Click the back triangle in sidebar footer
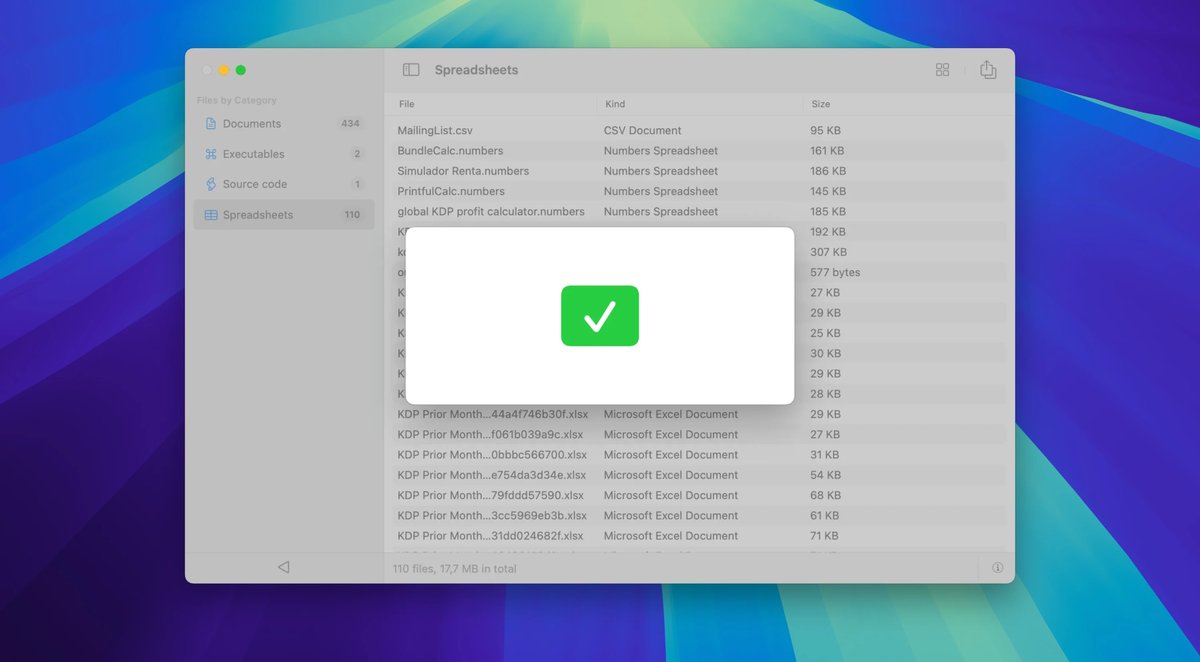This screenshot has width=1200, height=662. (283, 567)
